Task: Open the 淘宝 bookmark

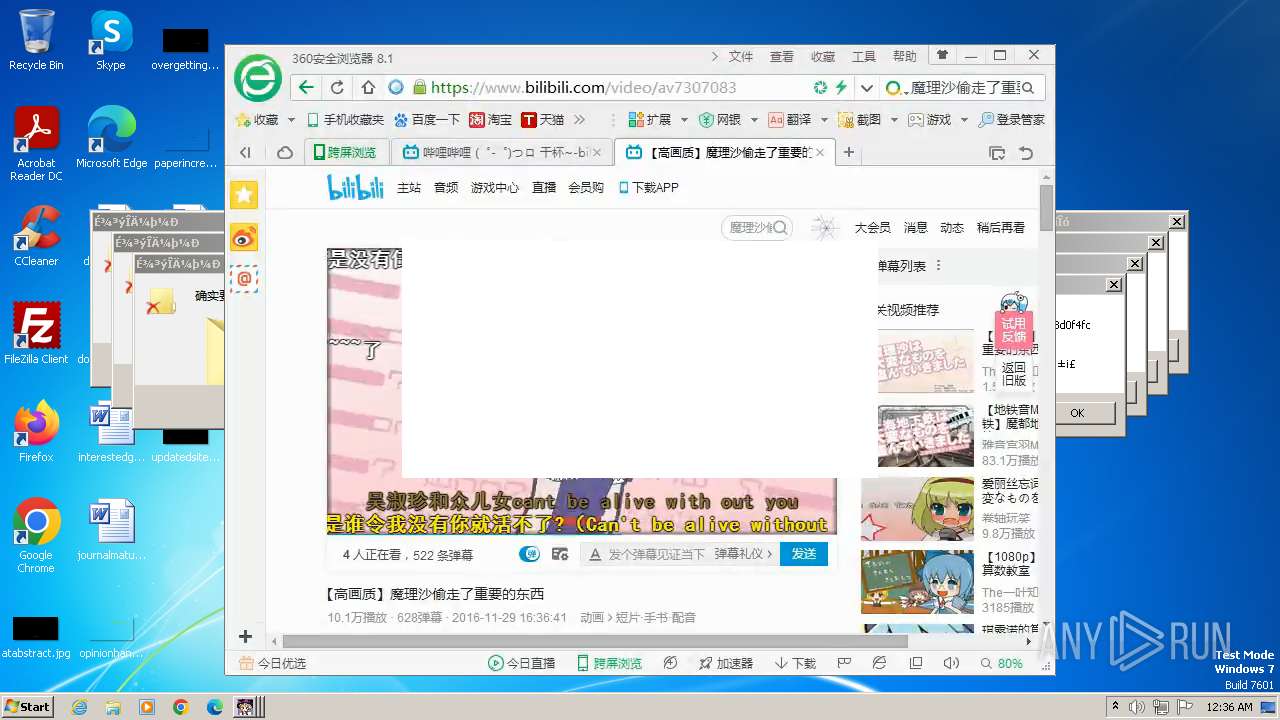Action: tap(491, 120)
